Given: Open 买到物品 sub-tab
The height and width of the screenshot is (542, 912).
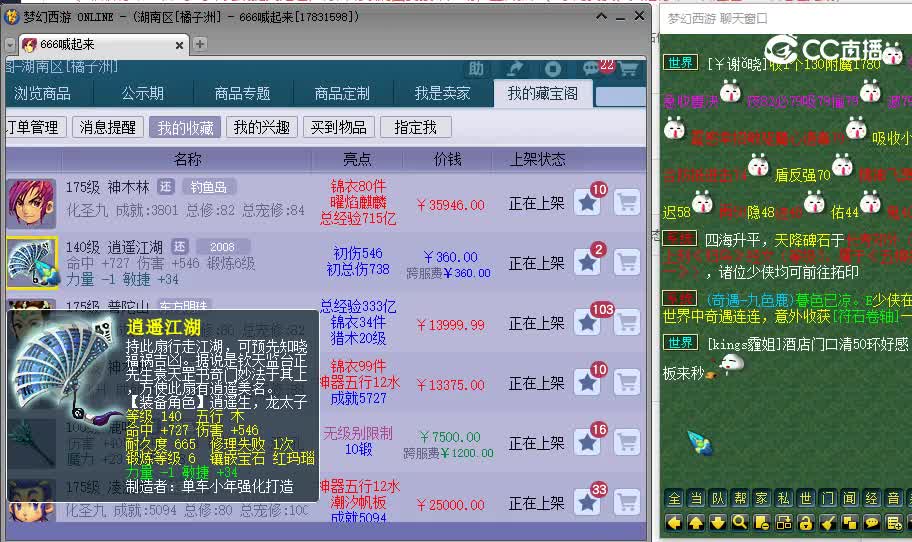Looking at the screenshot, I should [x=339, y=127].
